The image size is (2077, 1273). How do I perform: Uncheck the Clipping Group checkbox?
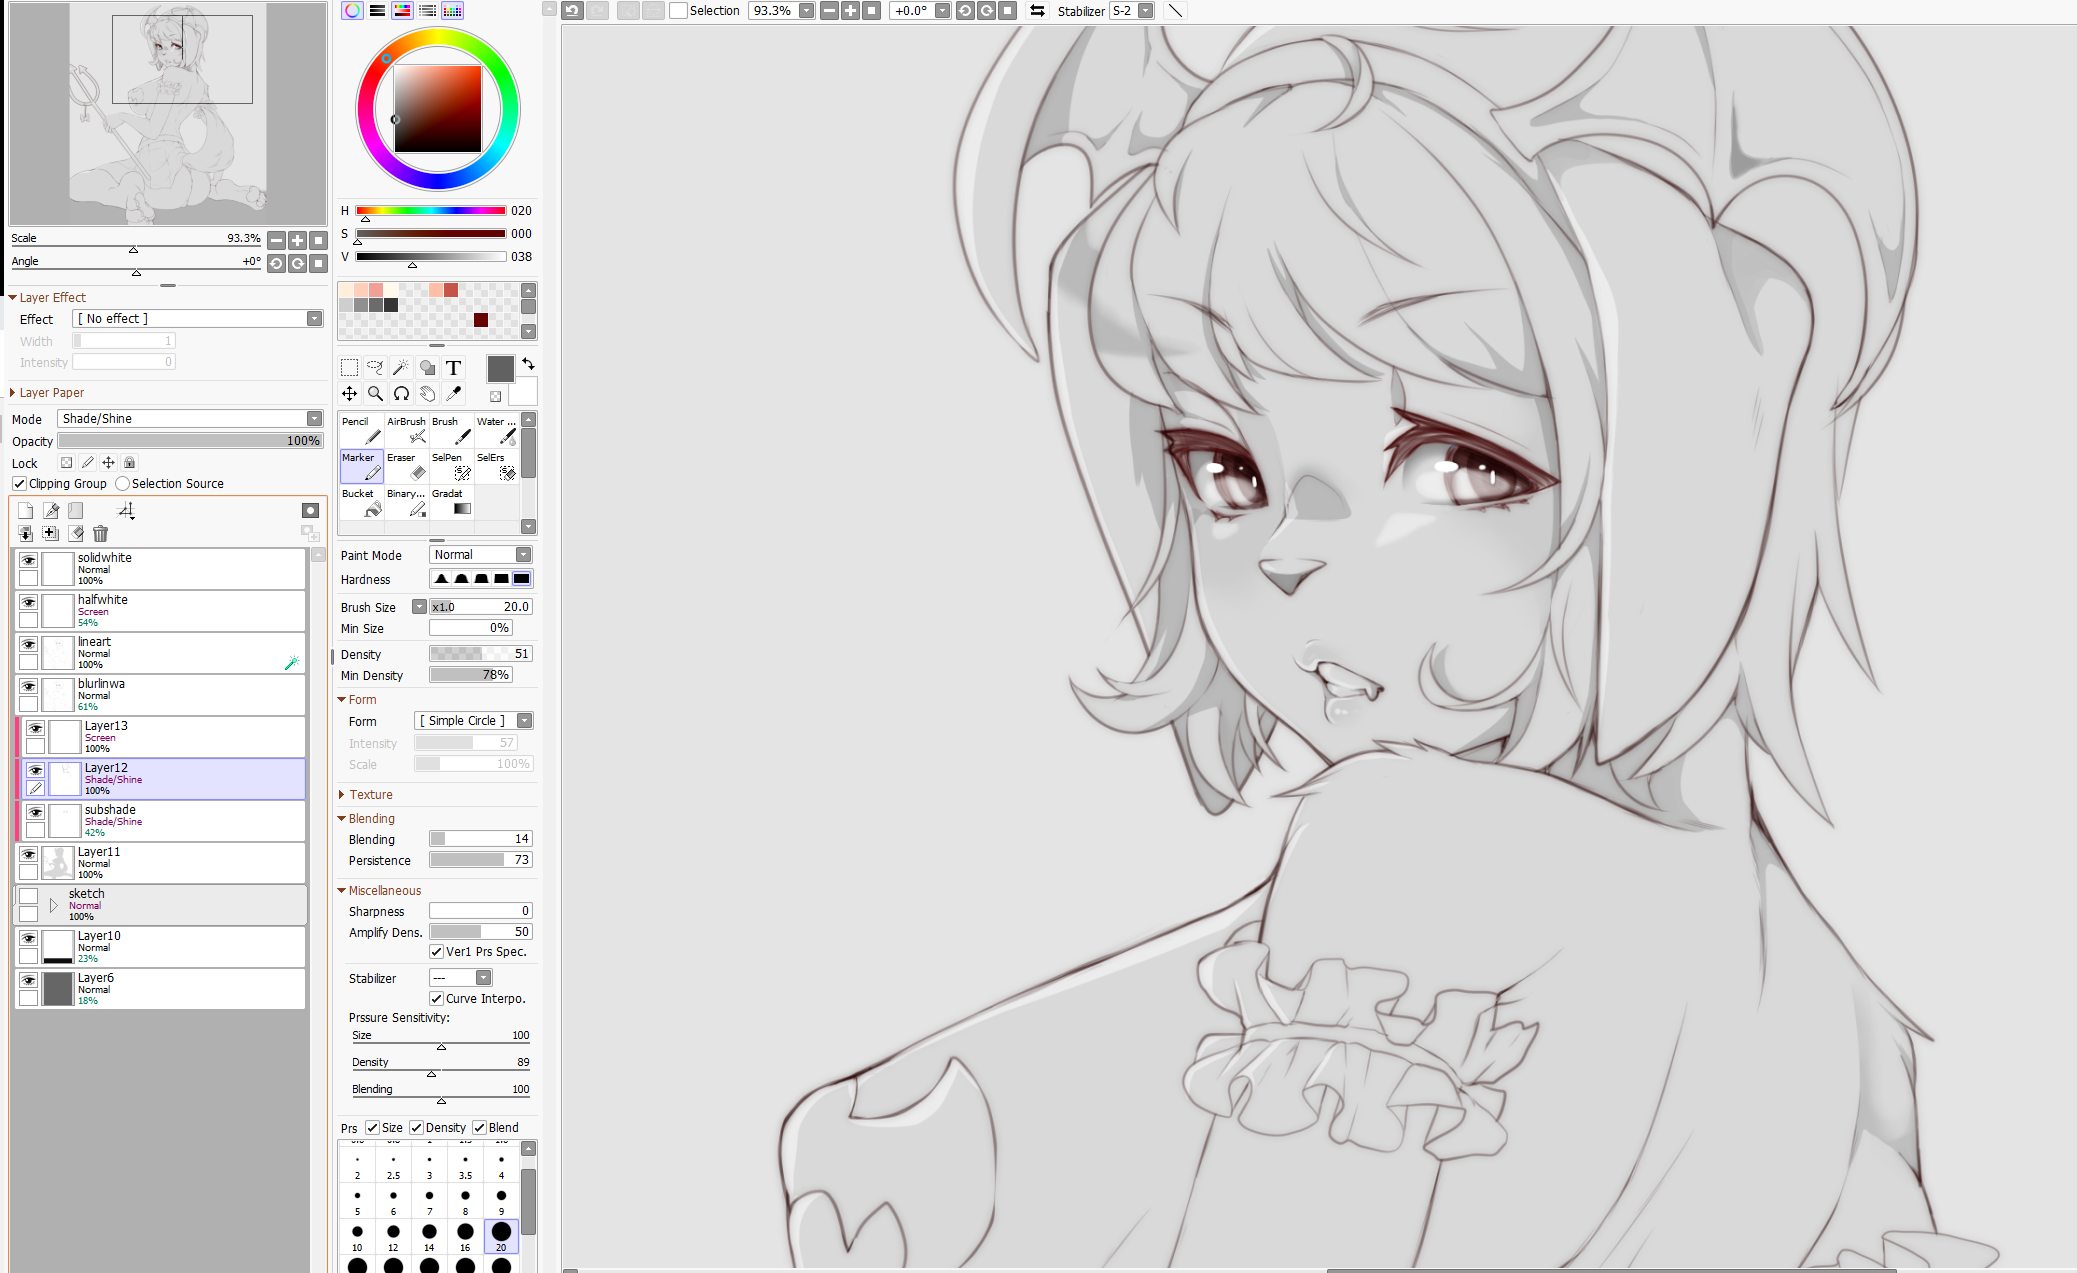tap(19, 484)
